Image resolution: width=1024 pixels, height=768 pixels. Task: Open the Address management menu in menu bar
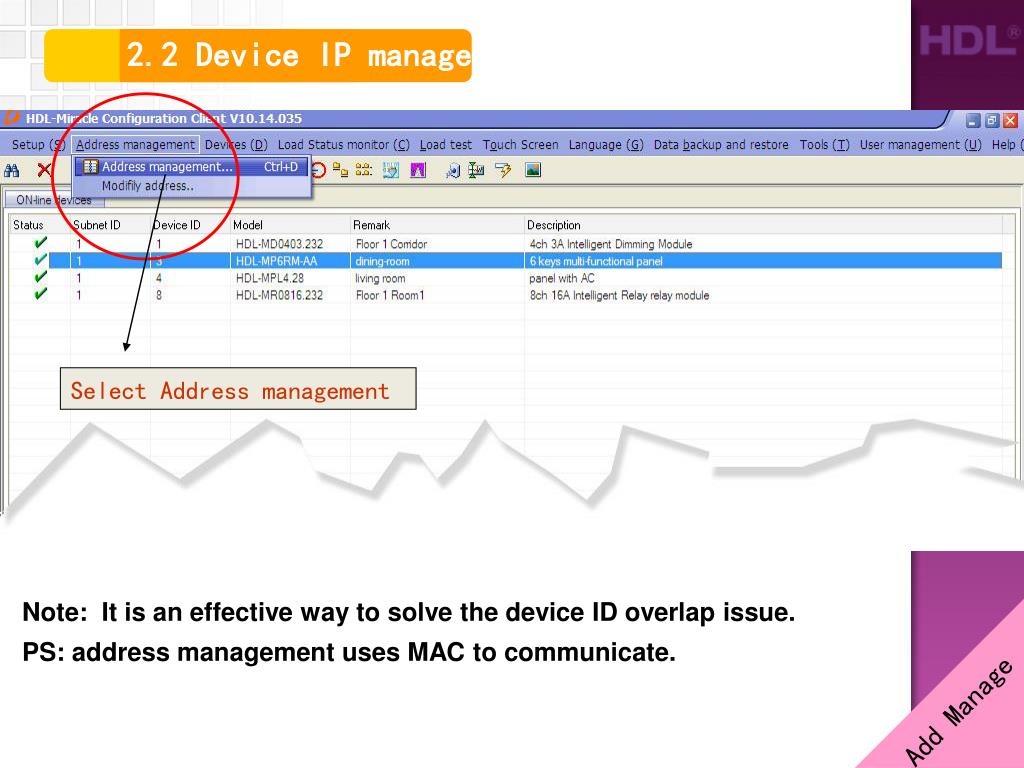click(135, 144)
